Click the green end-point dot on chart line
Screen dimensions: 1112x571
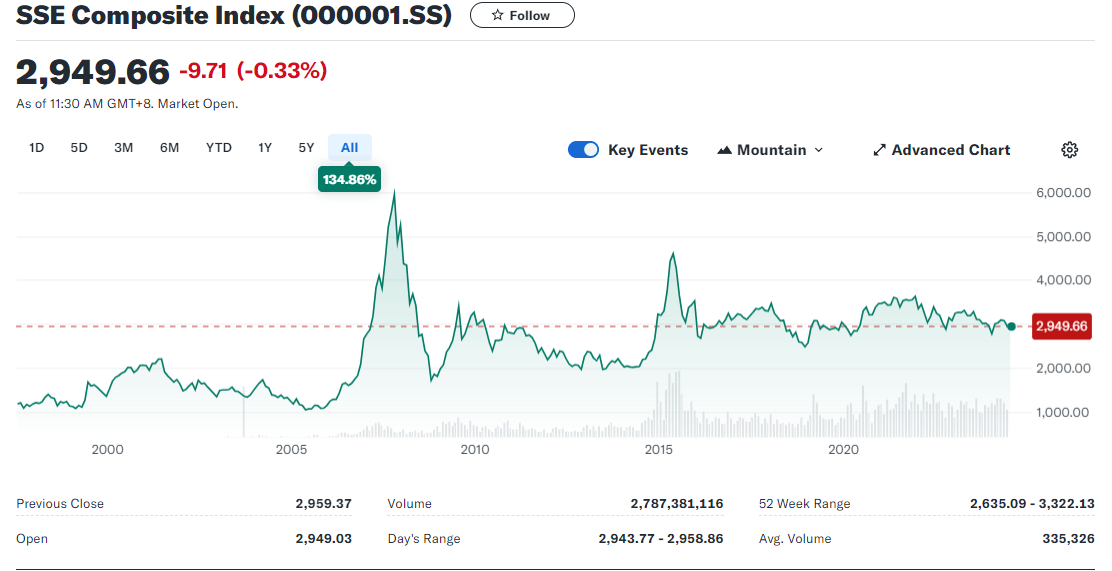[x=1011, y=326]
